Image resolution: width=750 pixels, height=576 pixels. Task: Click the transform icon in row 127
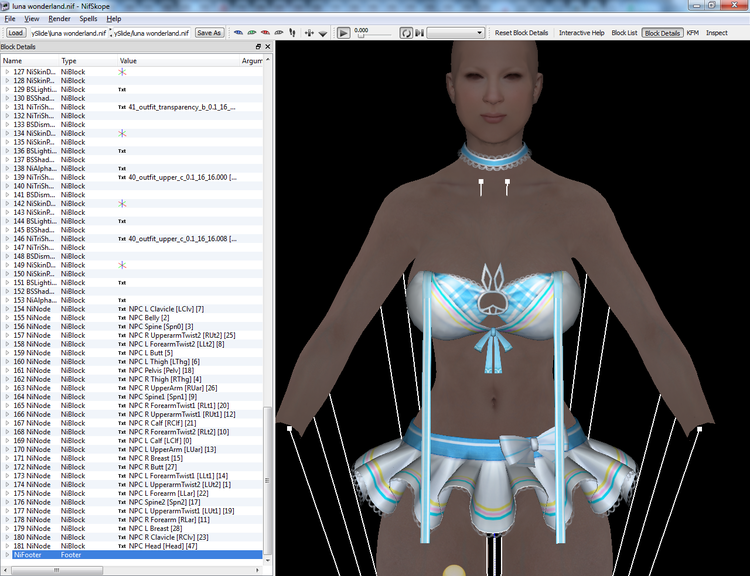pyautogui.click(x=122, y=72)
